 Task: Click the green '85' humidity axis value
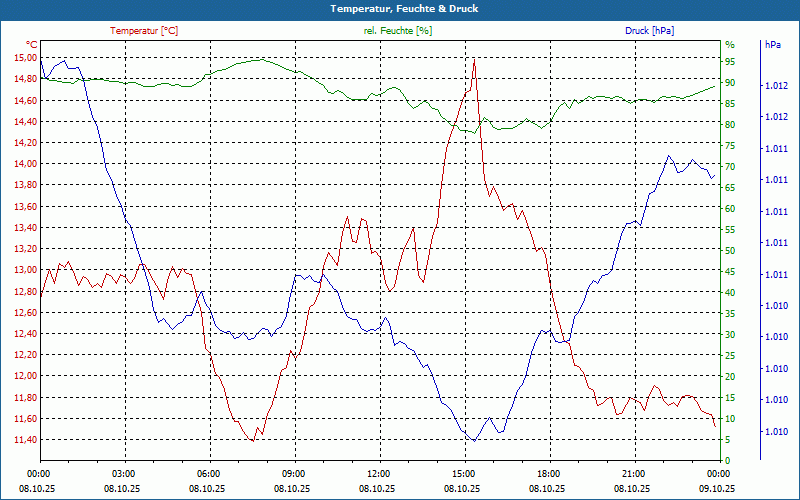click(730, 104)
